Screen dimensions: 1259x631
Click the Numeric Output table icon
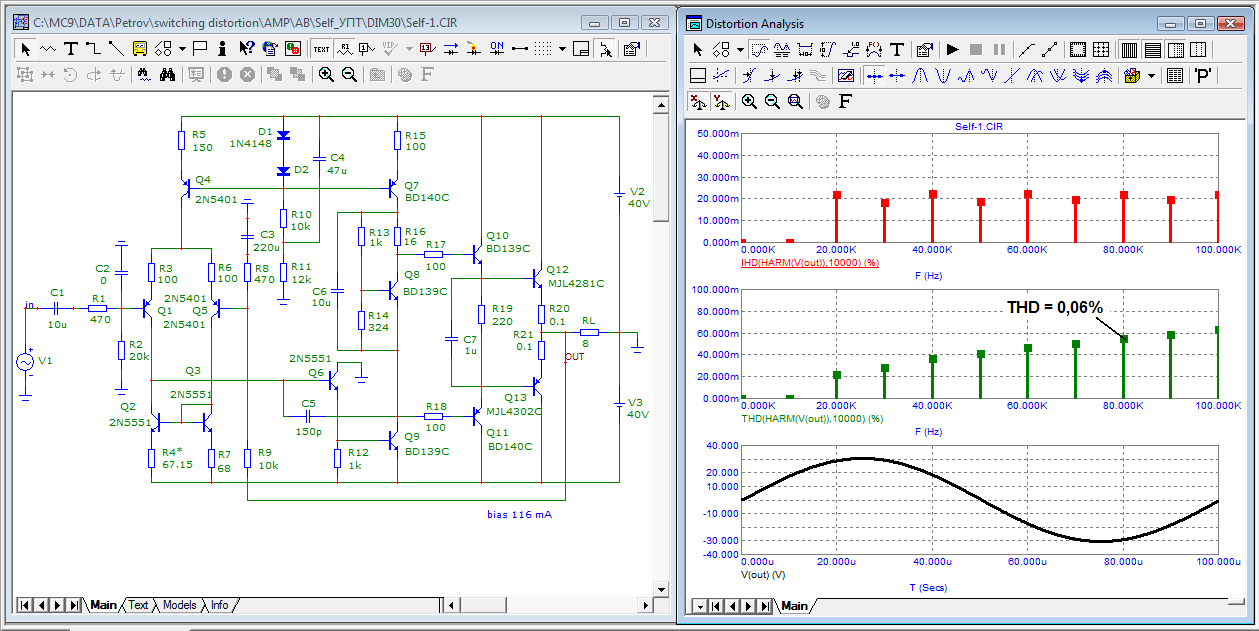click(x=1174, y=76)
